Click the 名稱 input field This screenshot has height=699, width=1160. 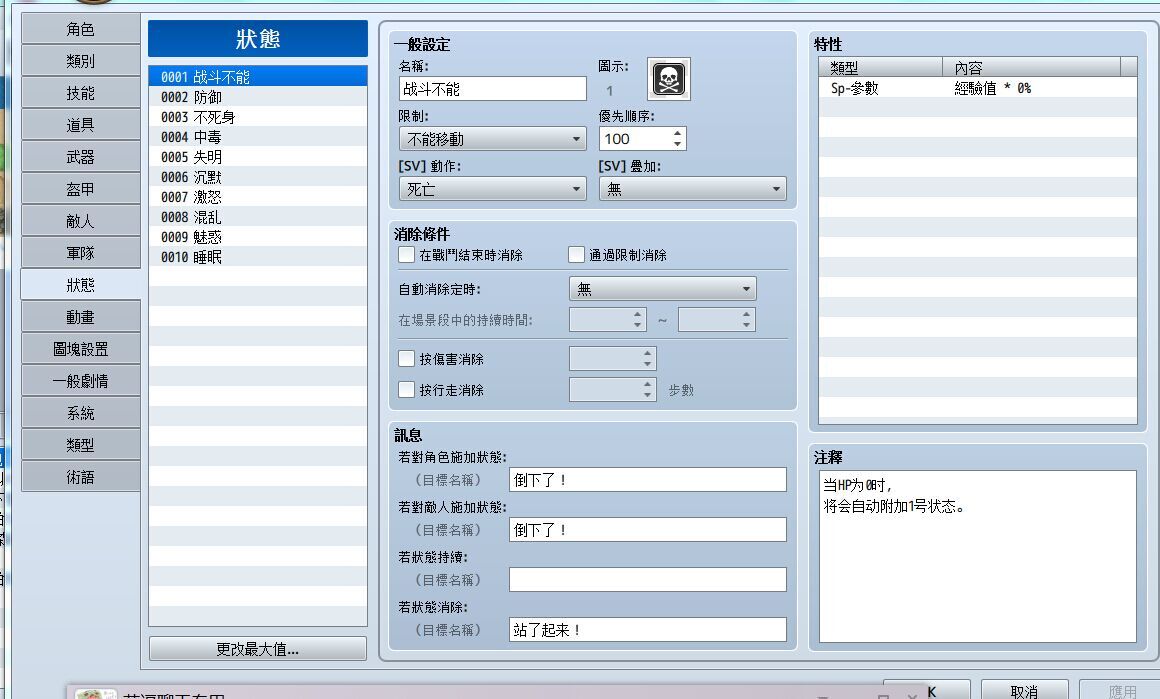(492, 89)
